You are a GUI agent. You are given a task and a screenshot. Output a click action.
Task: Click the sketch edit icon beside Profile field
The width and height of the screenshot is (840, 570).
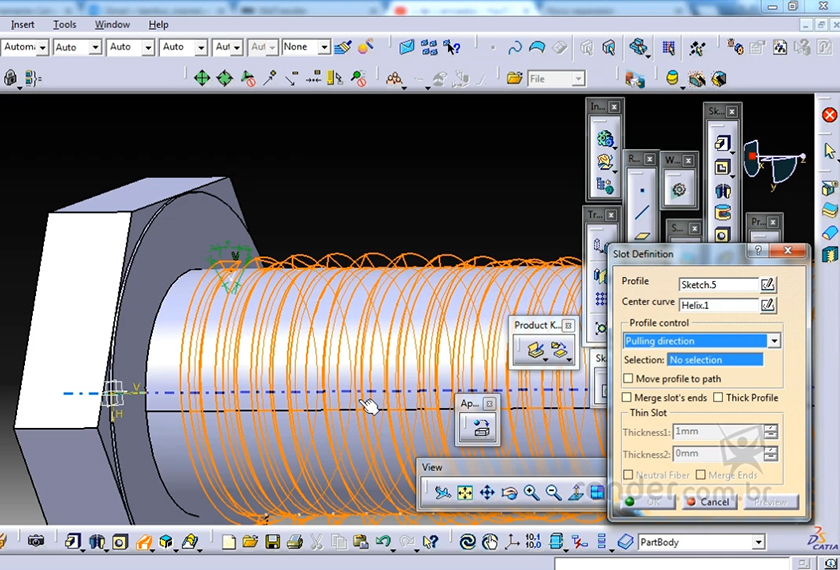(768, 284)
